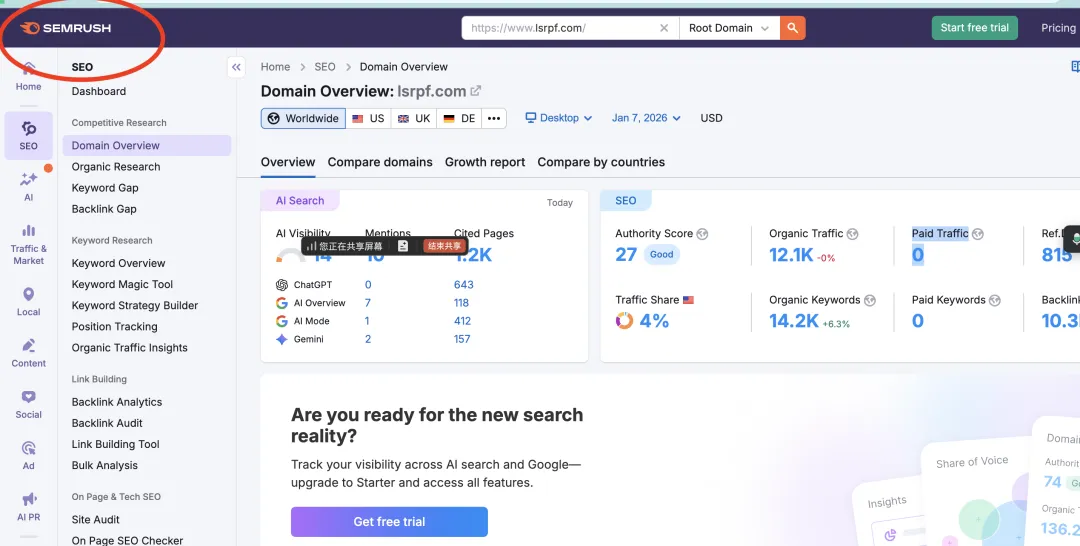Click Paid Traffic info icon
This screenshot has height=546, width=1080.
coord(977,234)
